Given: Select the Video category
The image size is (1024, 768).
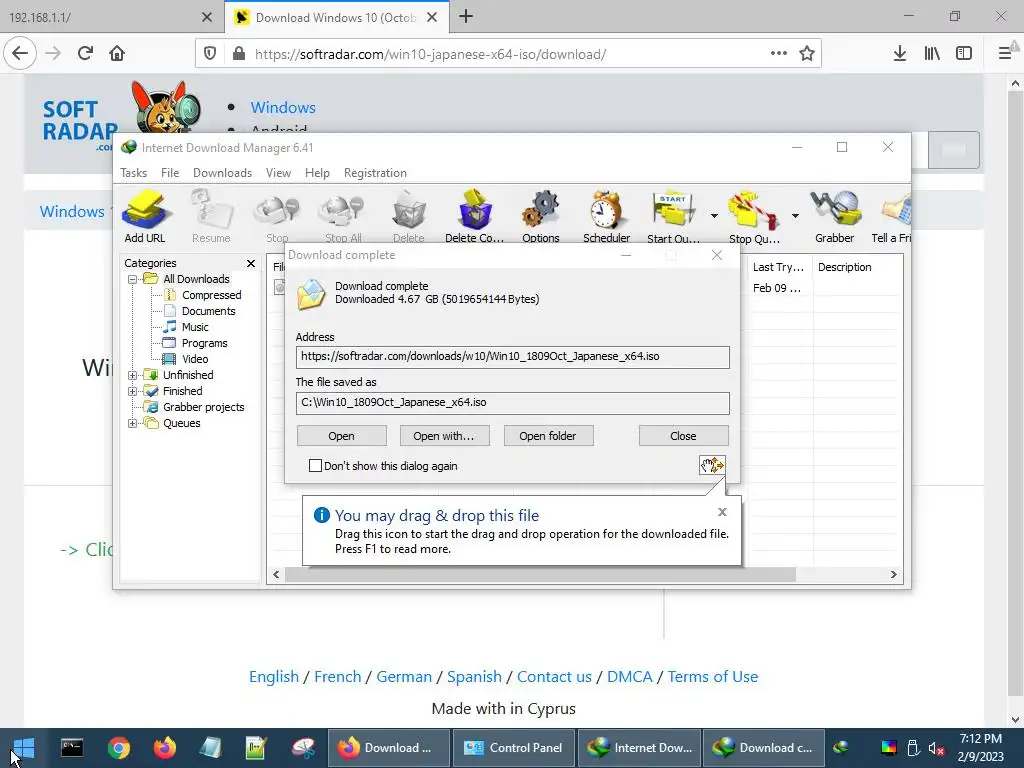Looking at the screenshot, I should click(x=195, y=359).
